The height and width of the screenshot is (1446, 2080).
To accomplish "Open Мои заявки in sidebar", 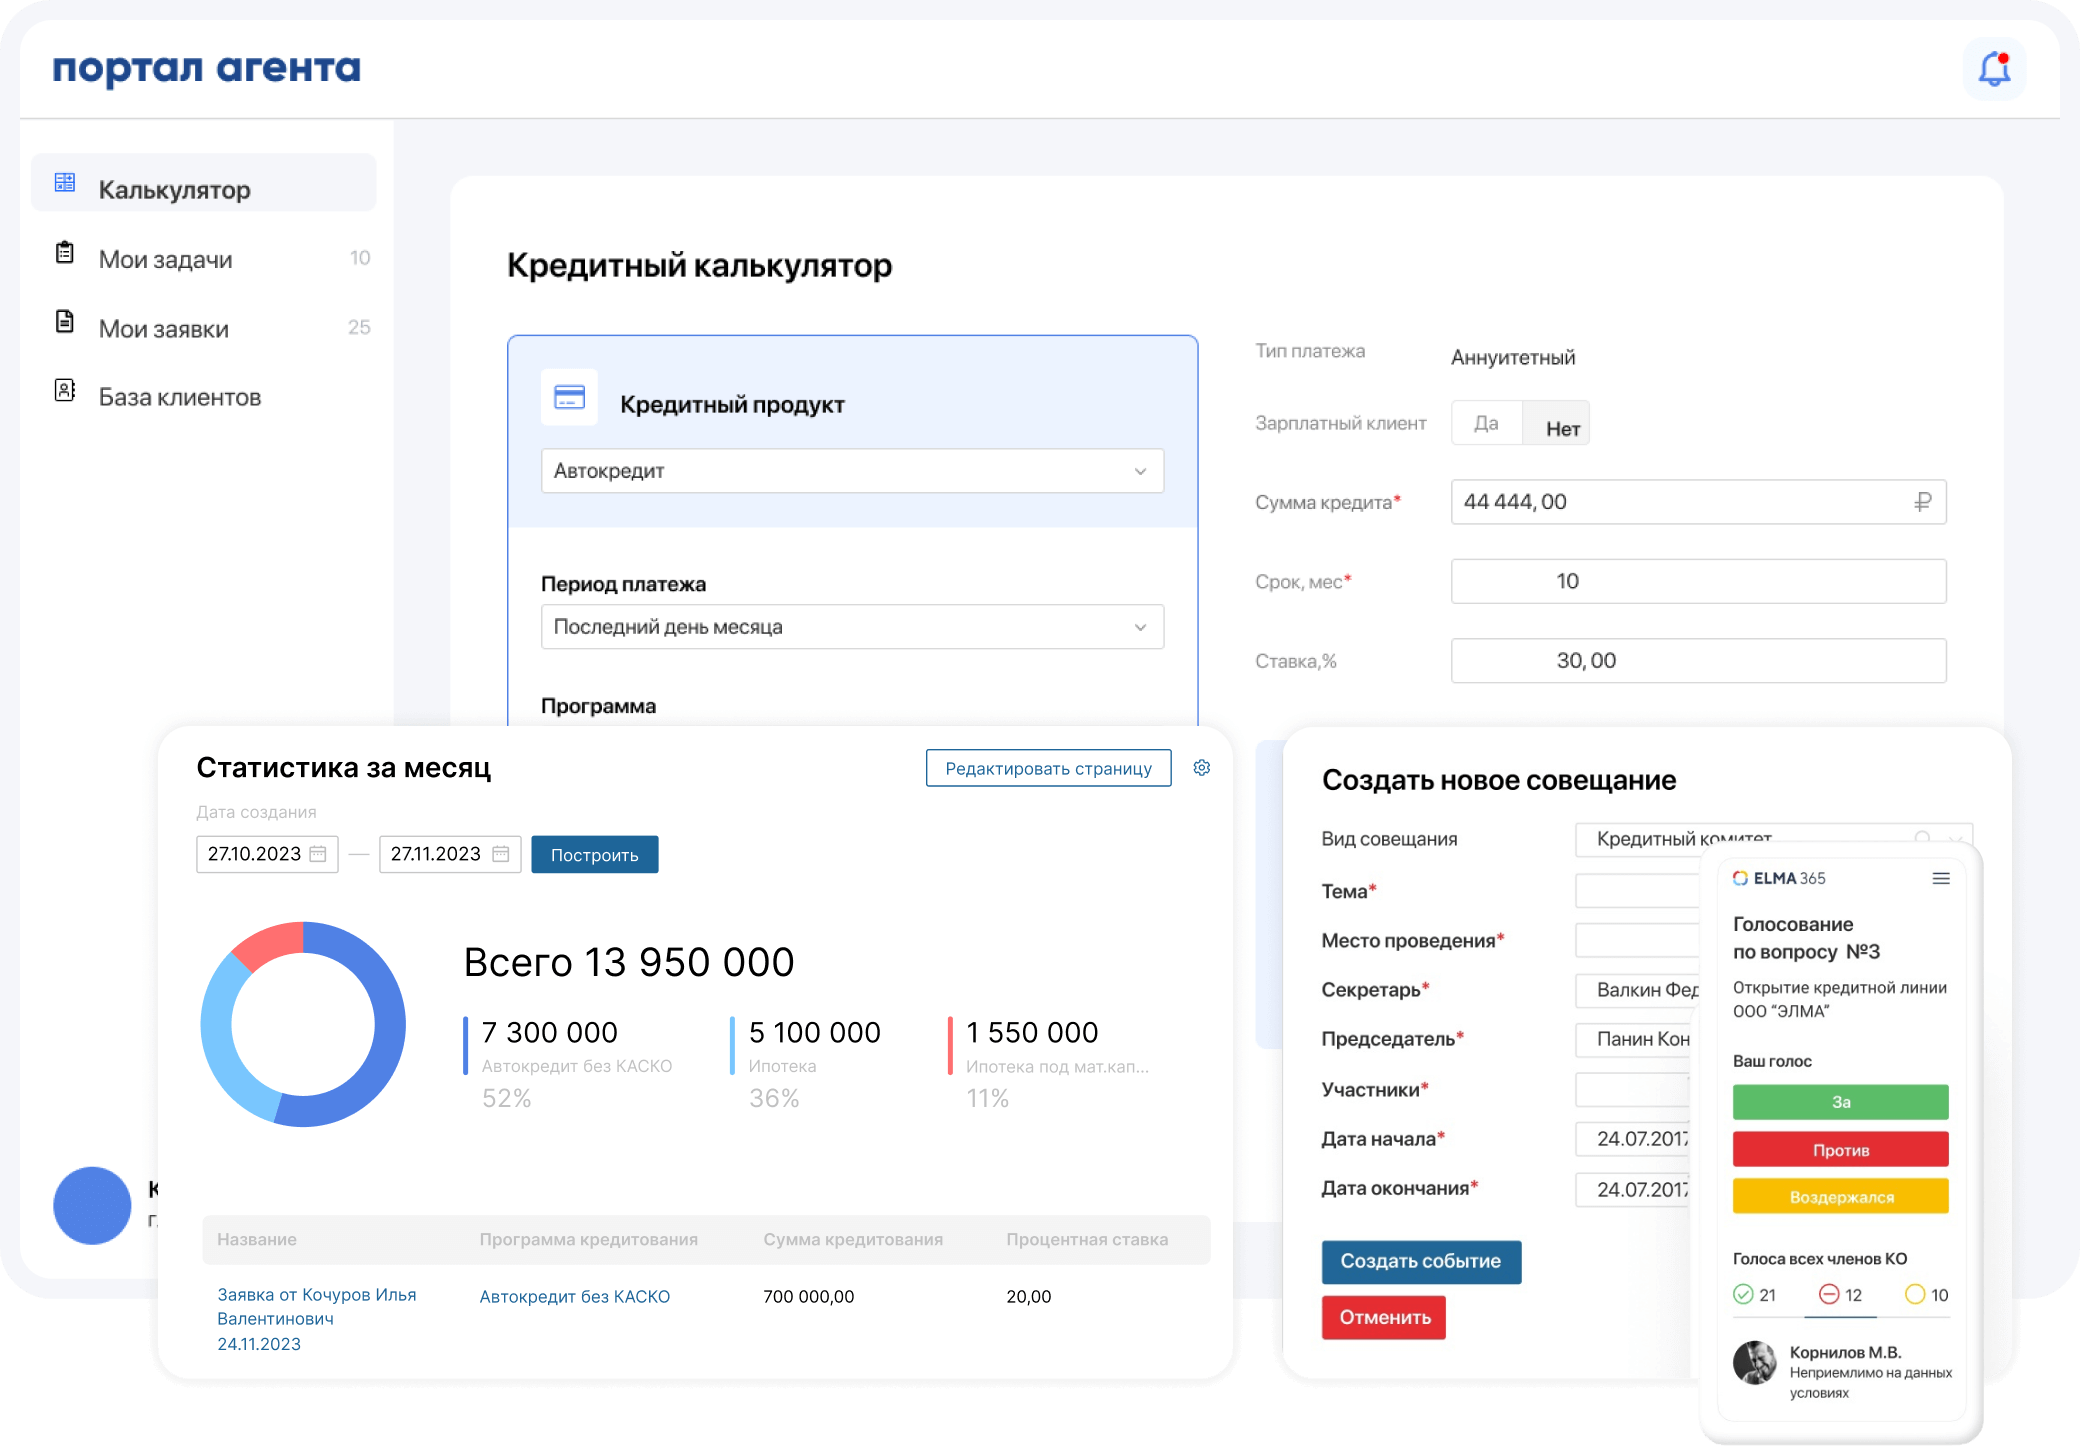I will coord(164,329).
